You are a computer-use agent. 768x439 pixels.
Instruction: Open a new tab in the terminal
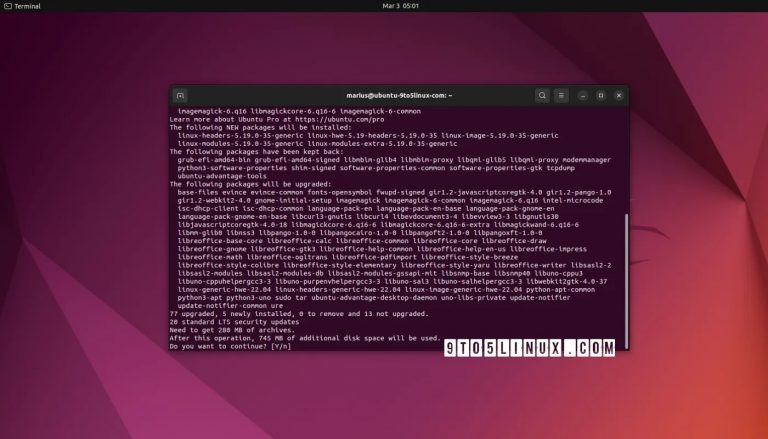pos(180,96)
